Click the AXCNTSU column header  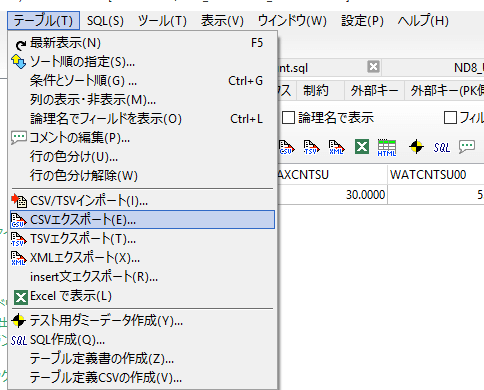(x=333, y=174)
